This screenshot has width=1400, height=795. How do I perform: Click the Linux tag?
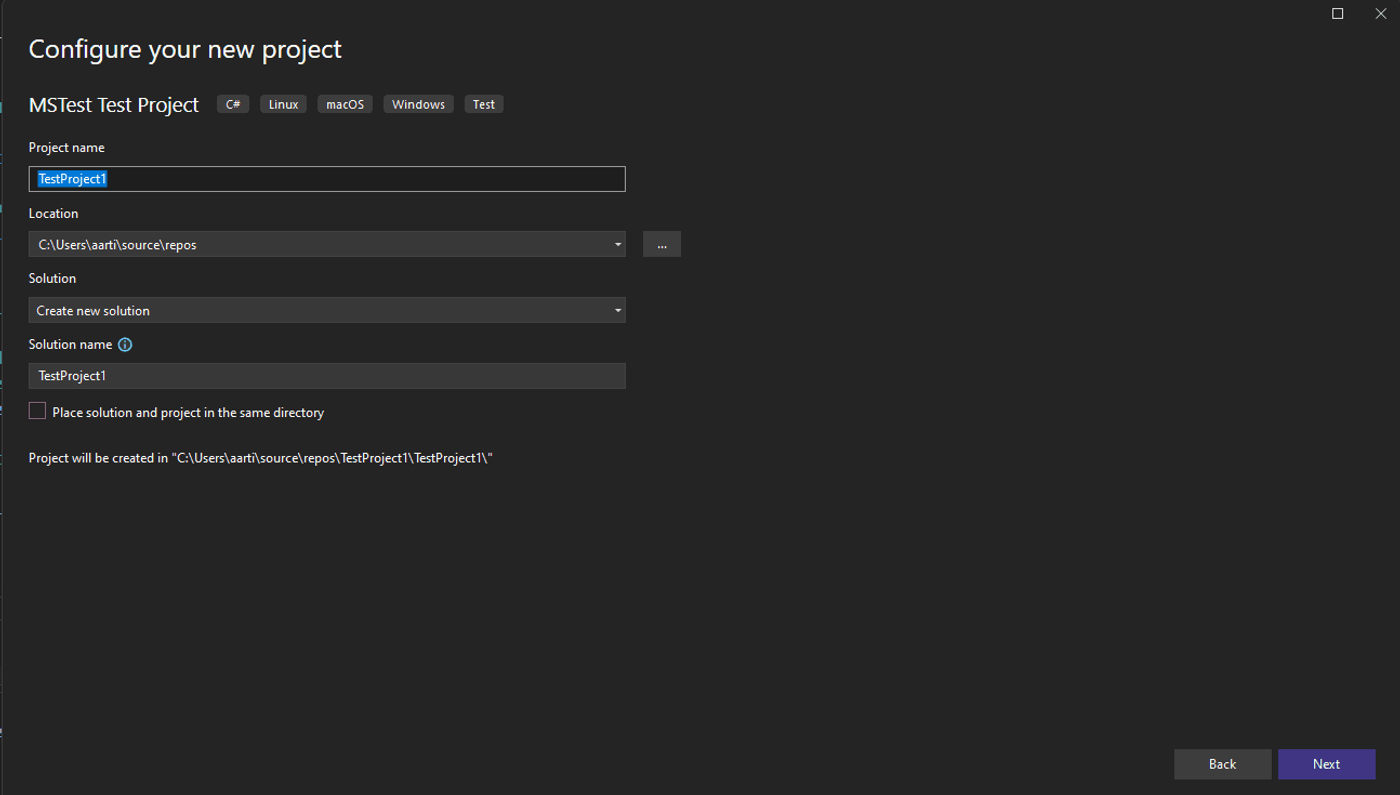[x=283, y=104]
